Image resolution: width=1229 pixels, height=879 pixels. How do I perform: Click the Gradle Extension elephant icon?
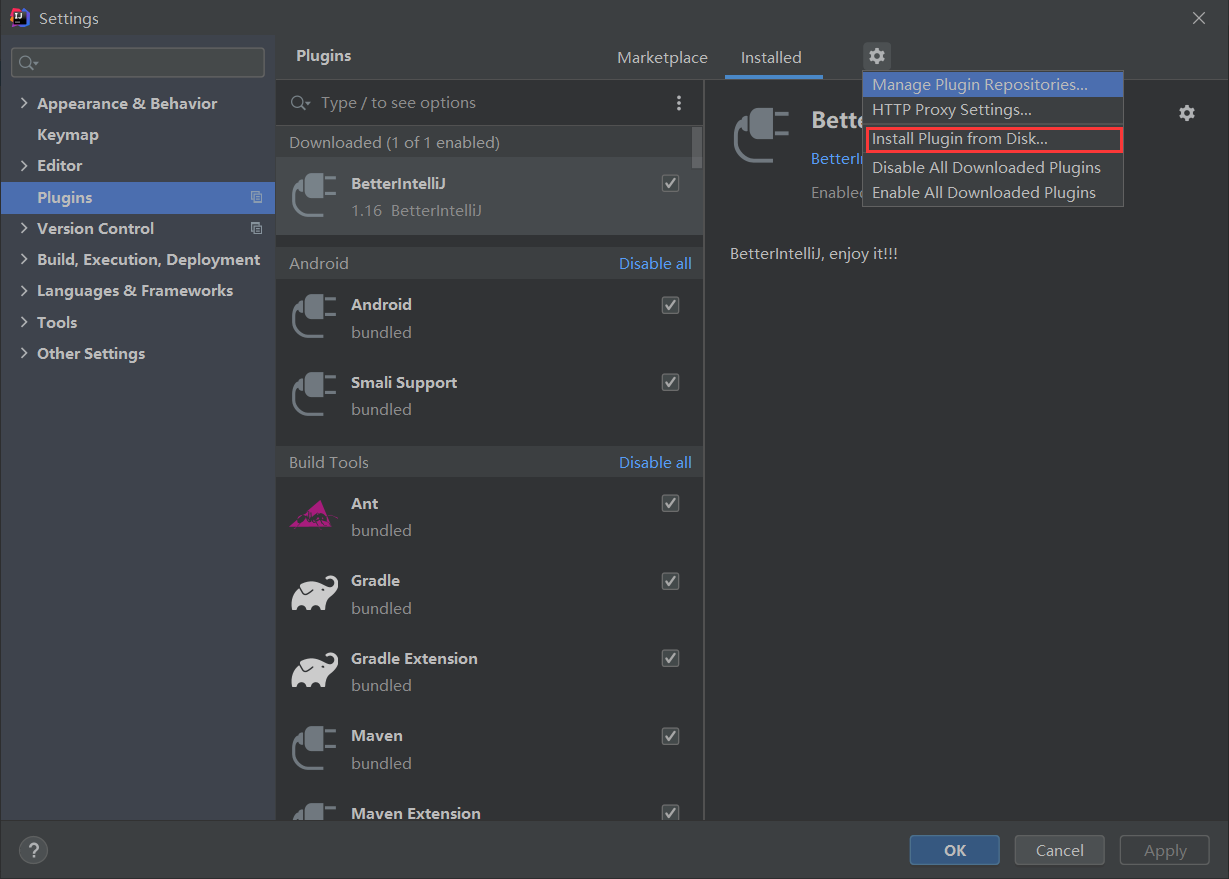[x=313, y=671]
